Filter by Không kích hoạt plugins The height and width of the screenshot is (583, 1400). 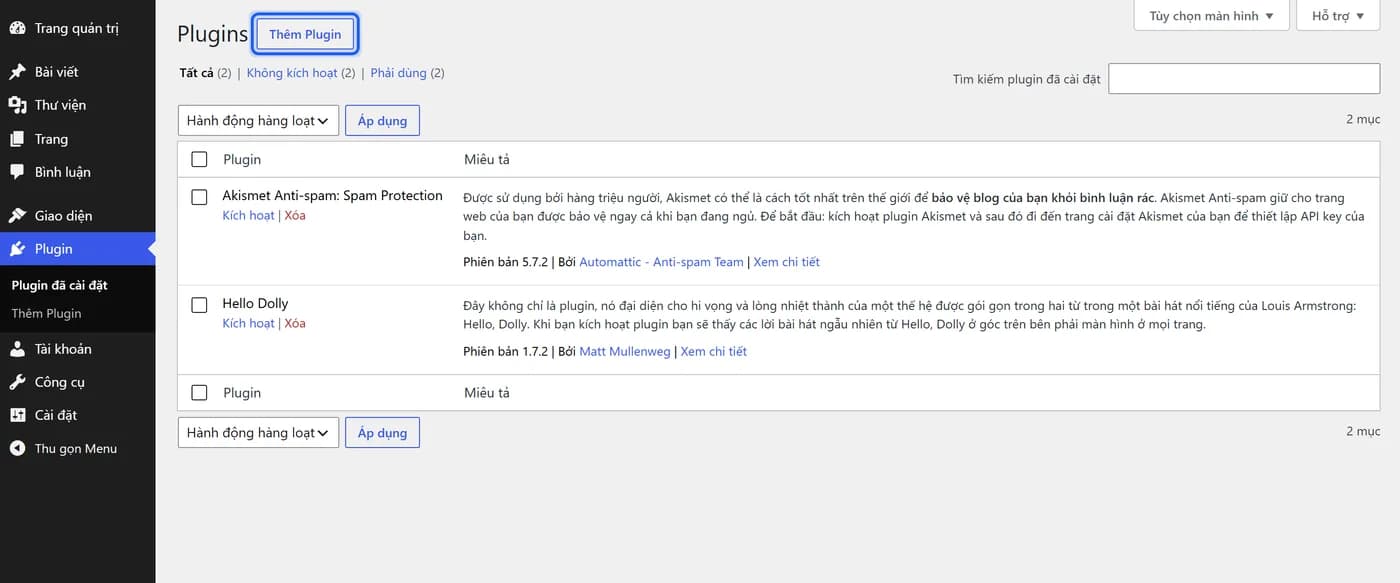(292, 73)
